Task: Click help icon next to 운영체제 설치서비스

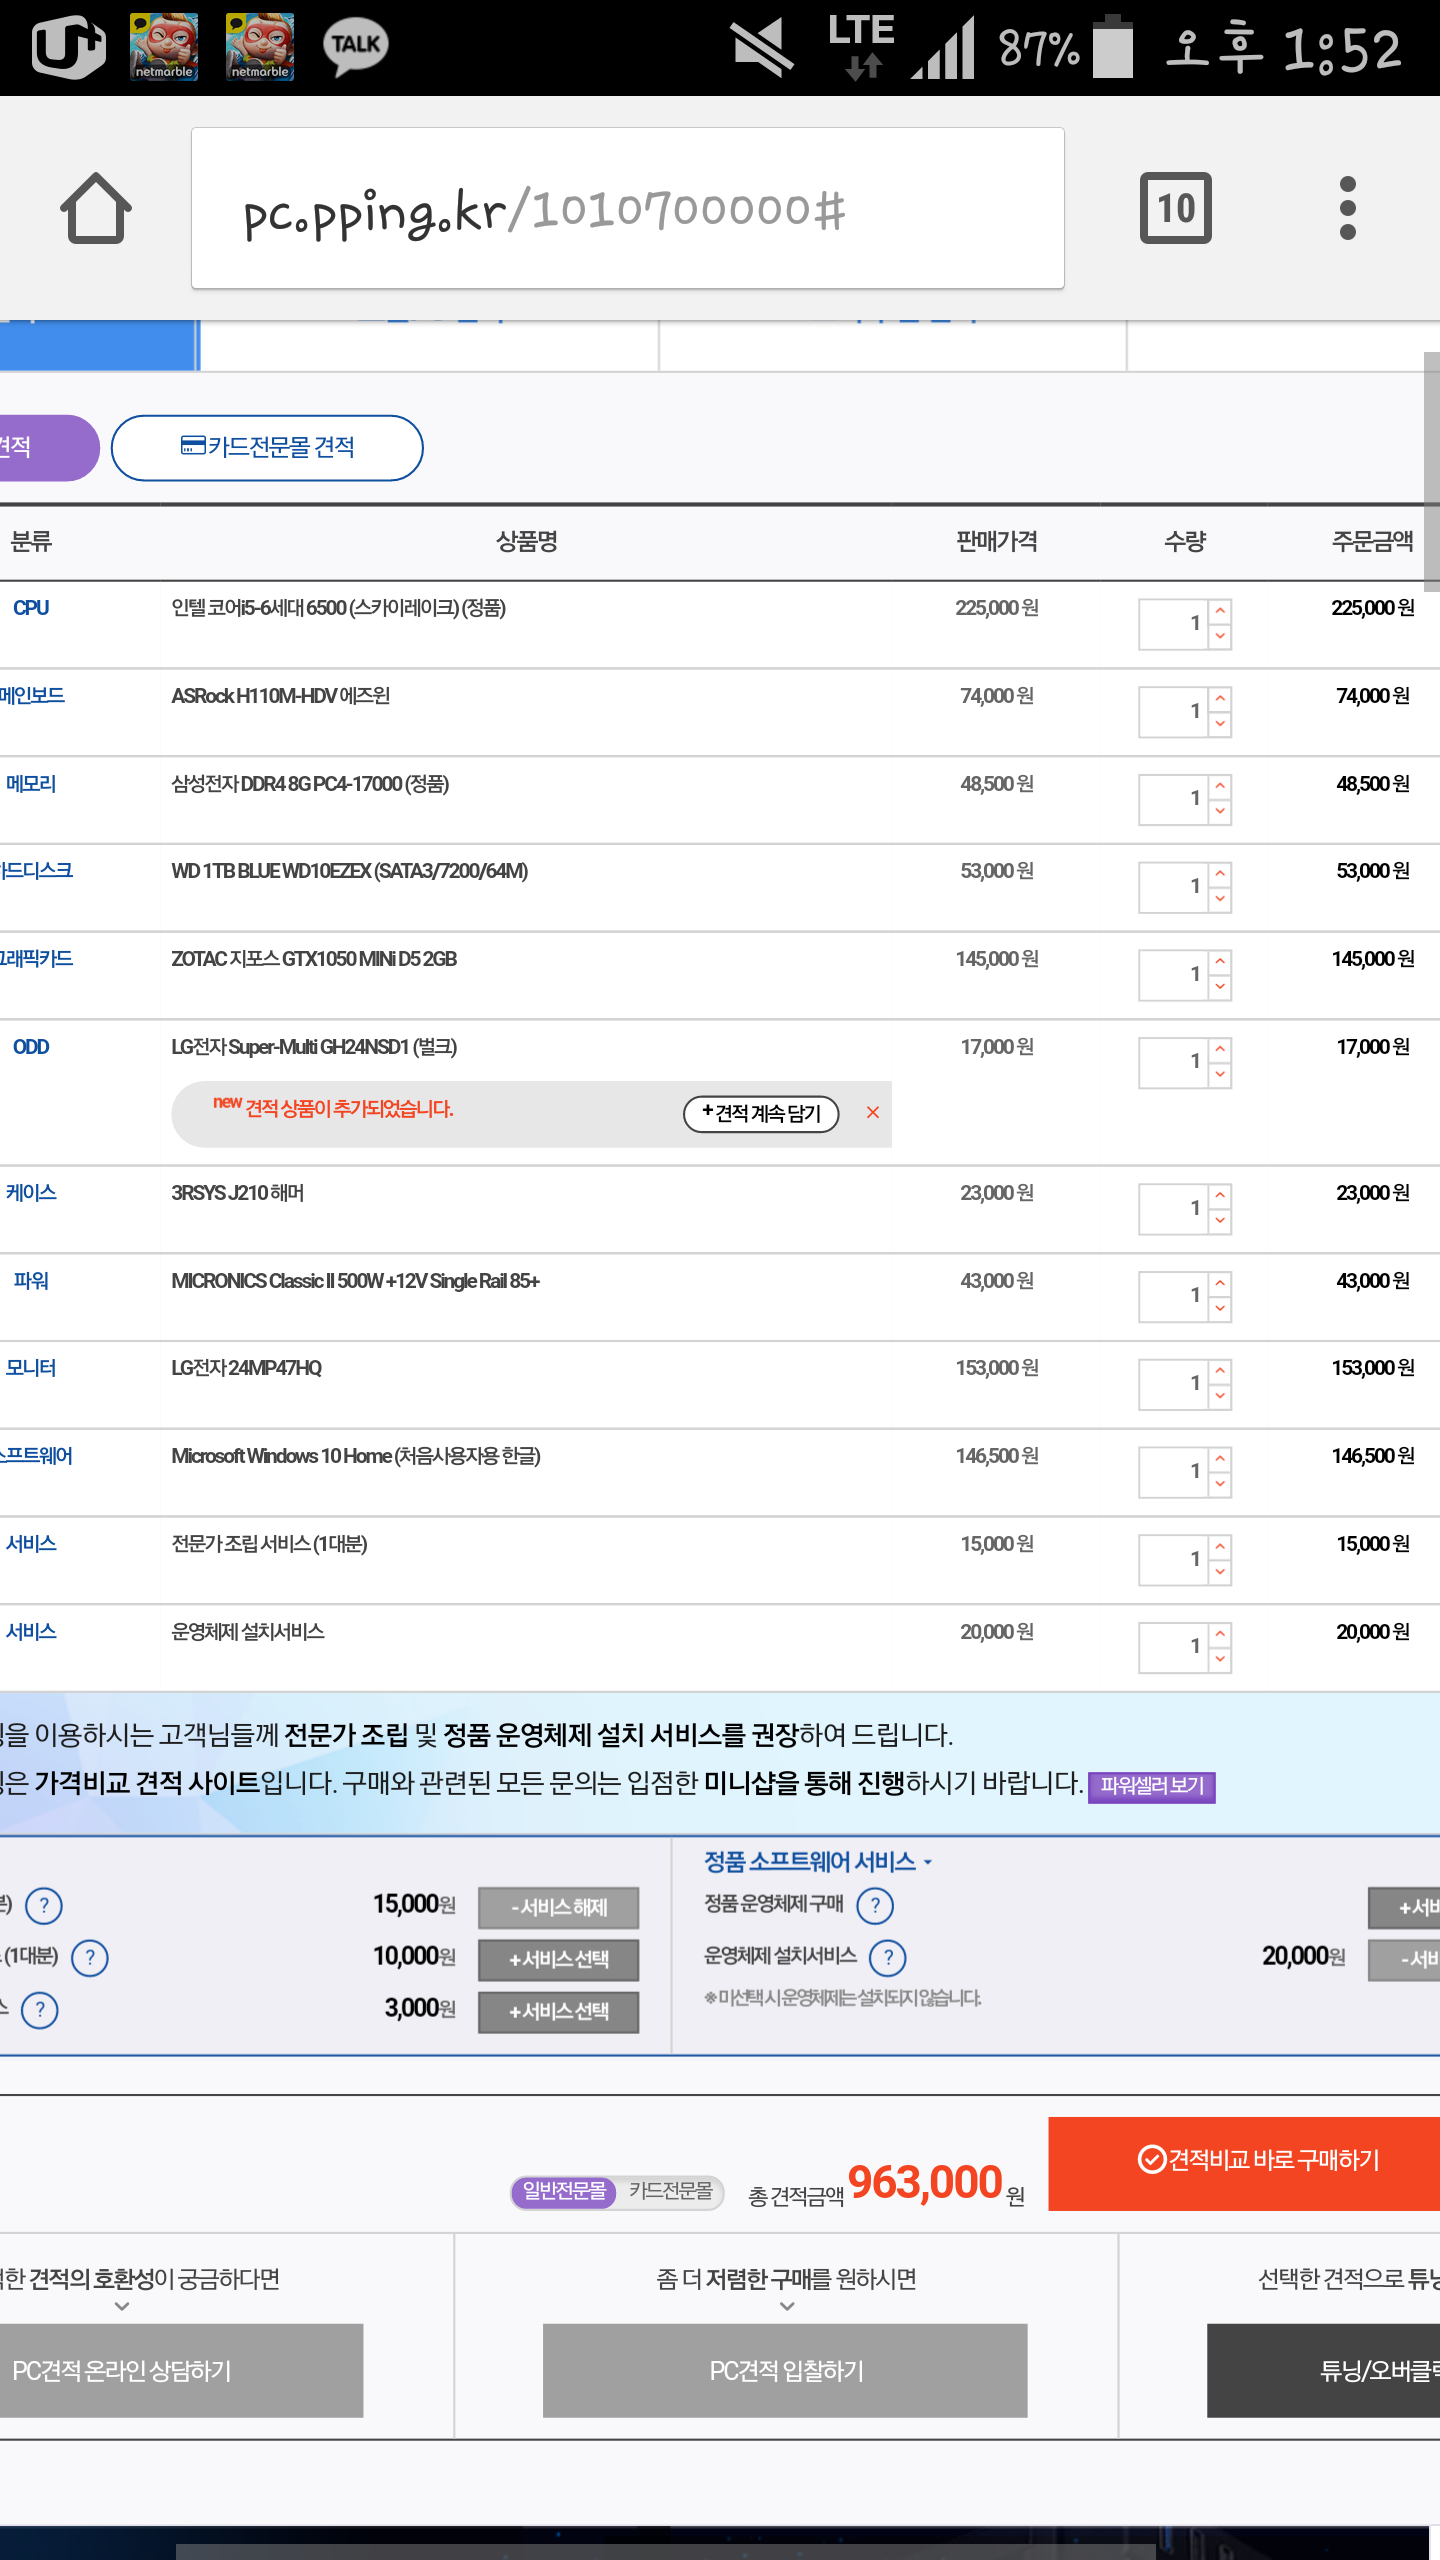Action: [x=887, y=1957]
